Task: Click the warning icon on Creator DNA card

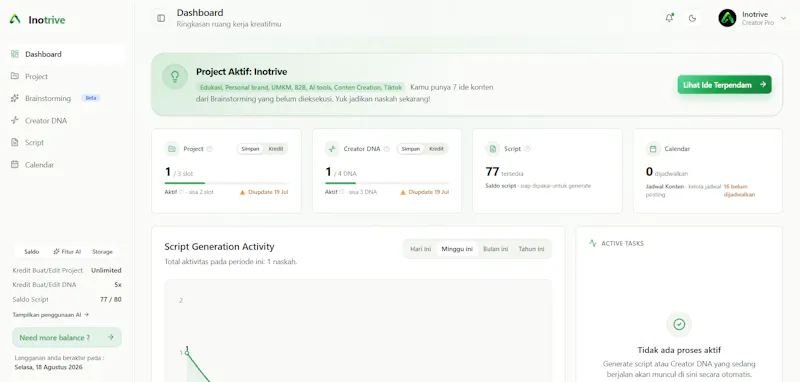Action: [403, 193]
